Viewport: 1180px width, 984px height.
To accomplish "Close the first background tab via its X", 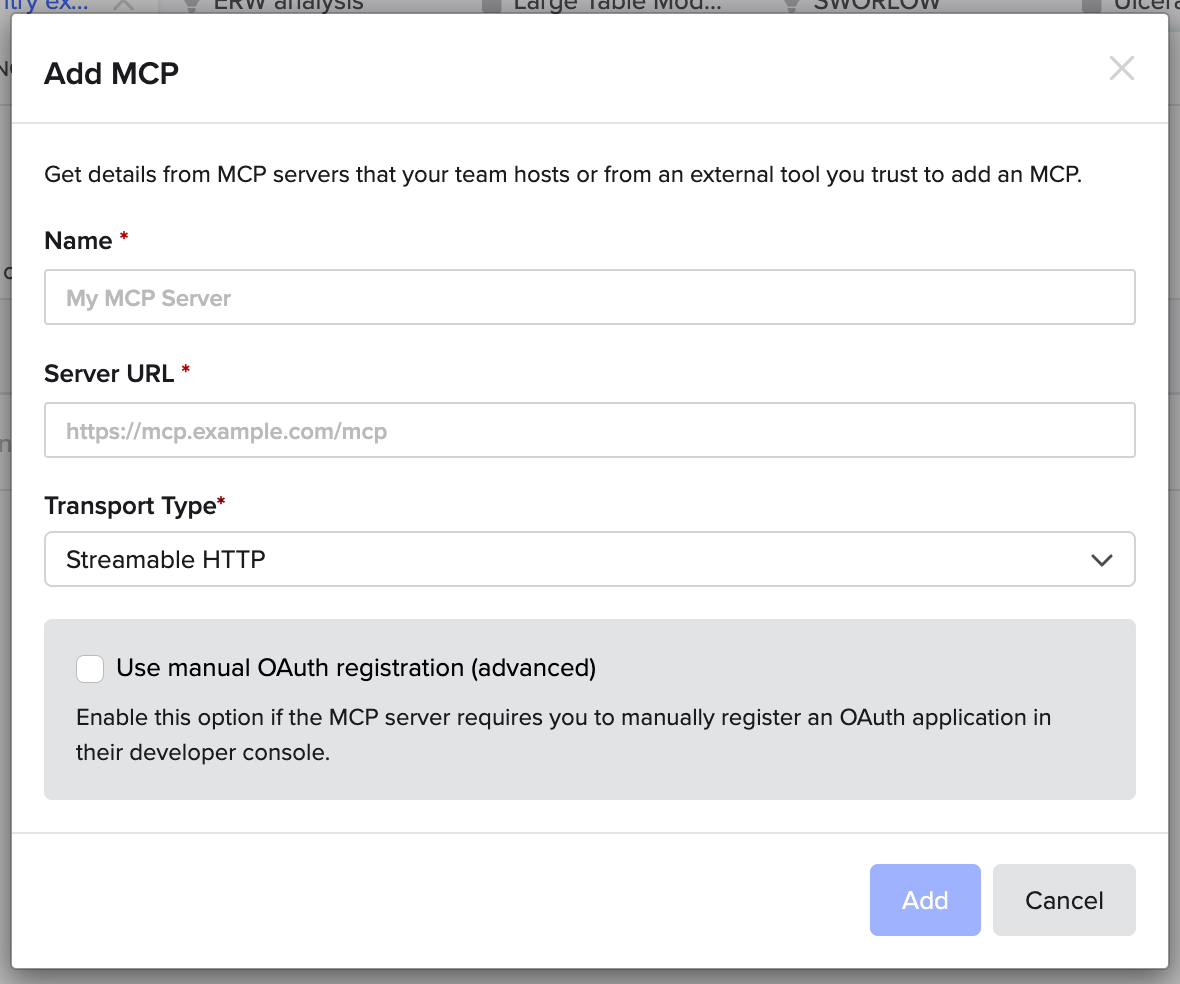I will tap(123, 5).
